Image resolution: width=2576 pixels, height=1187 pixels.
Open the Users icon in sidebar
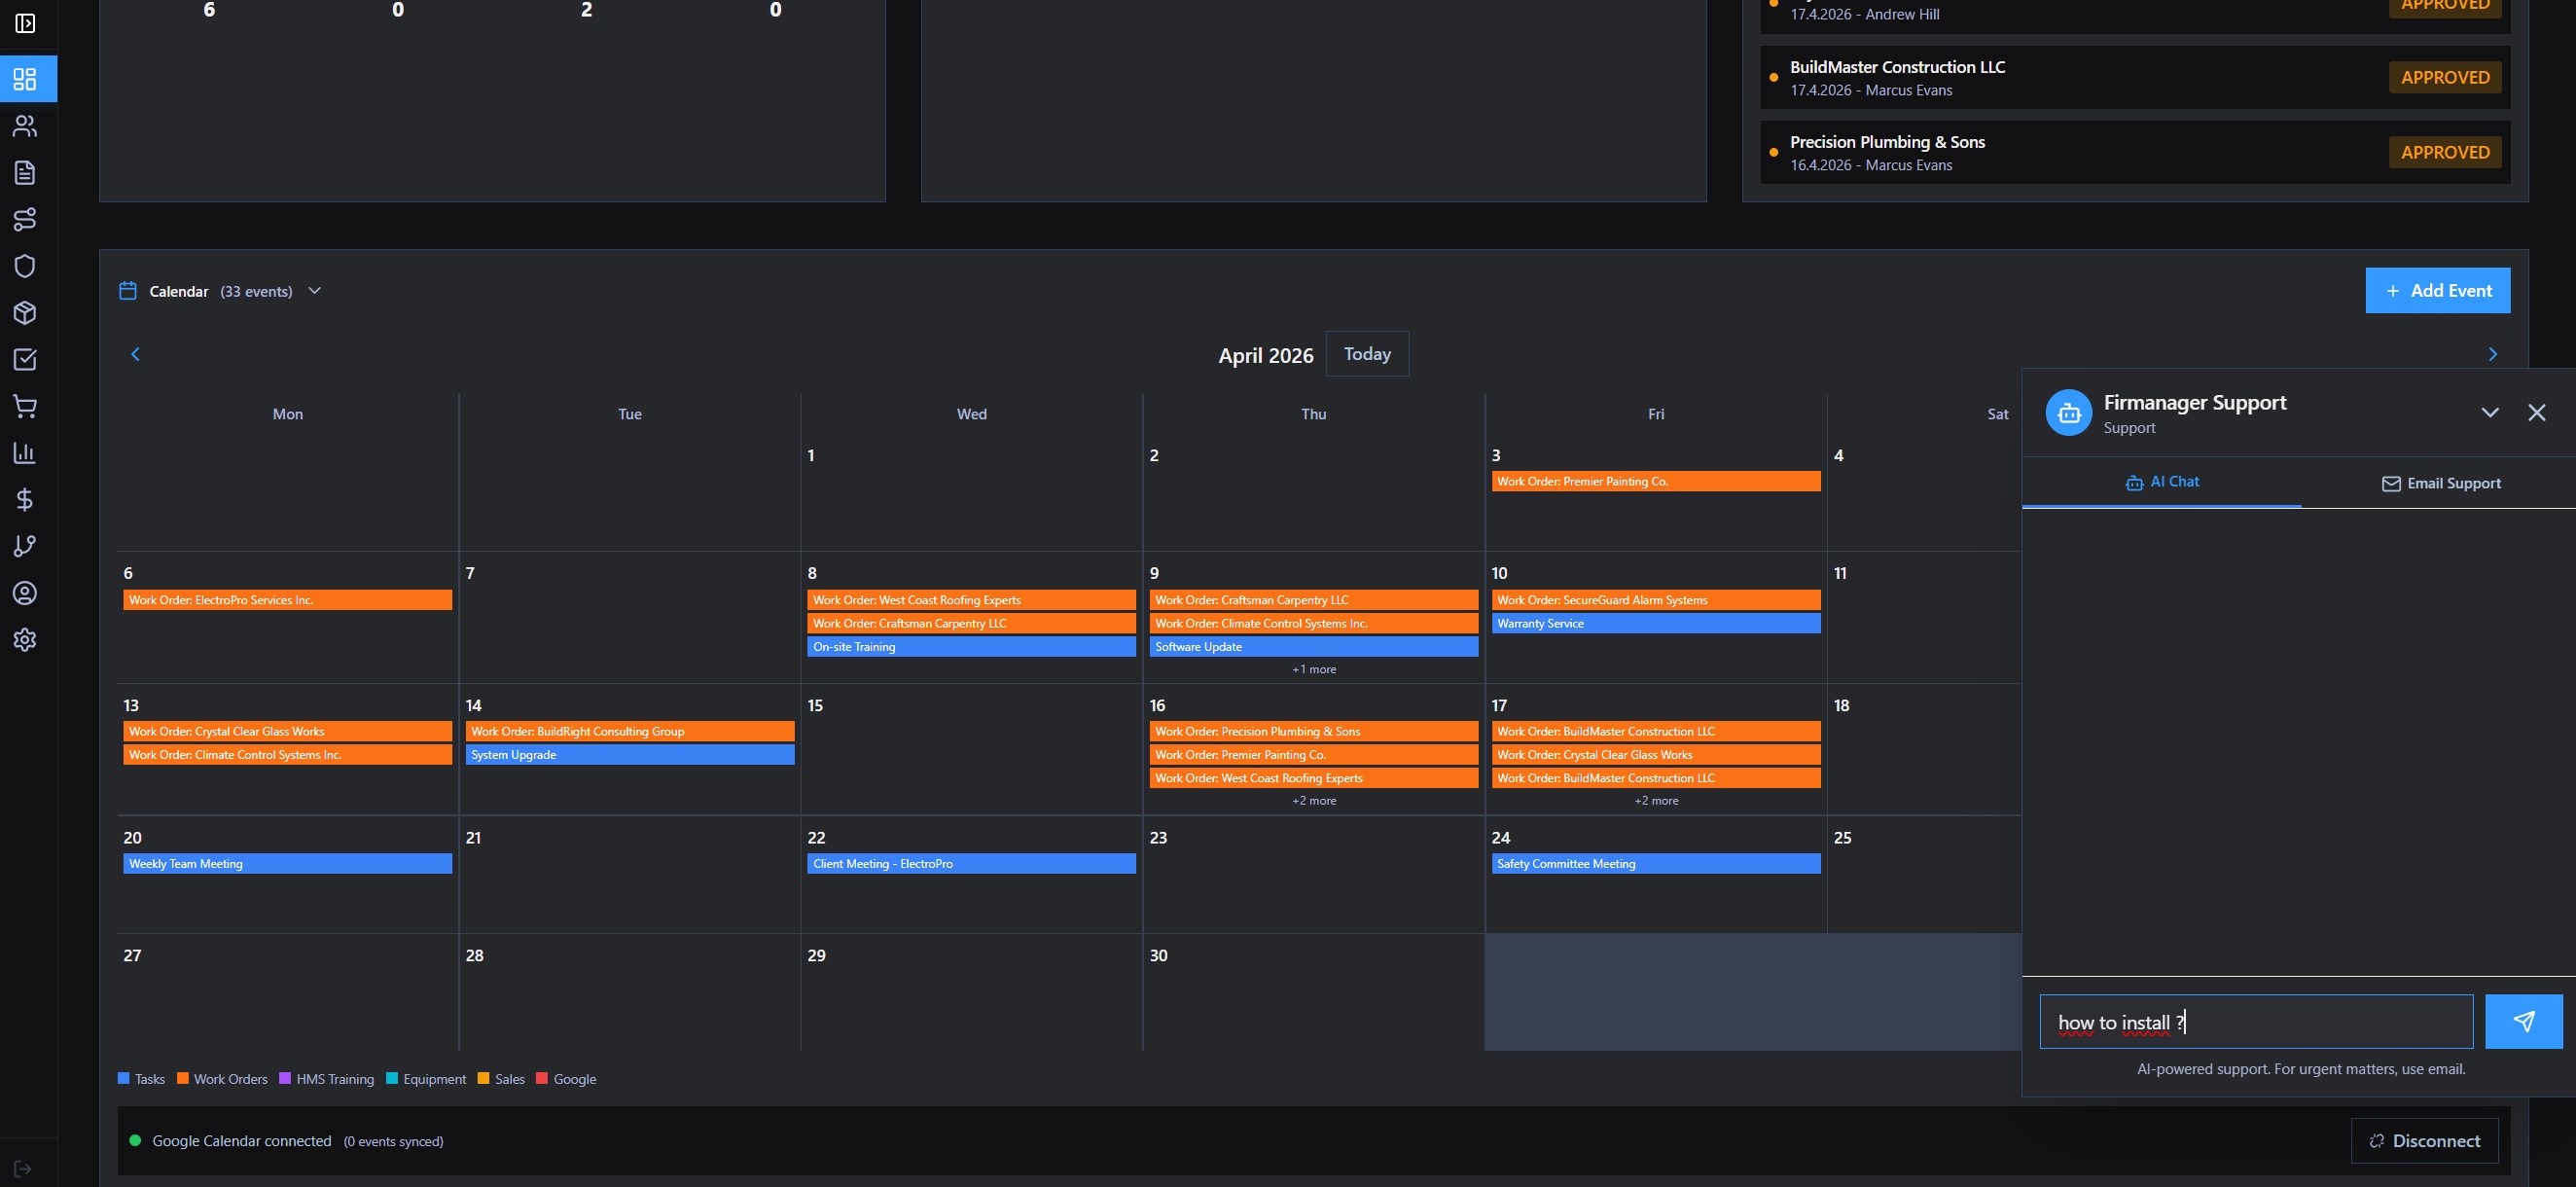point(25,126)
